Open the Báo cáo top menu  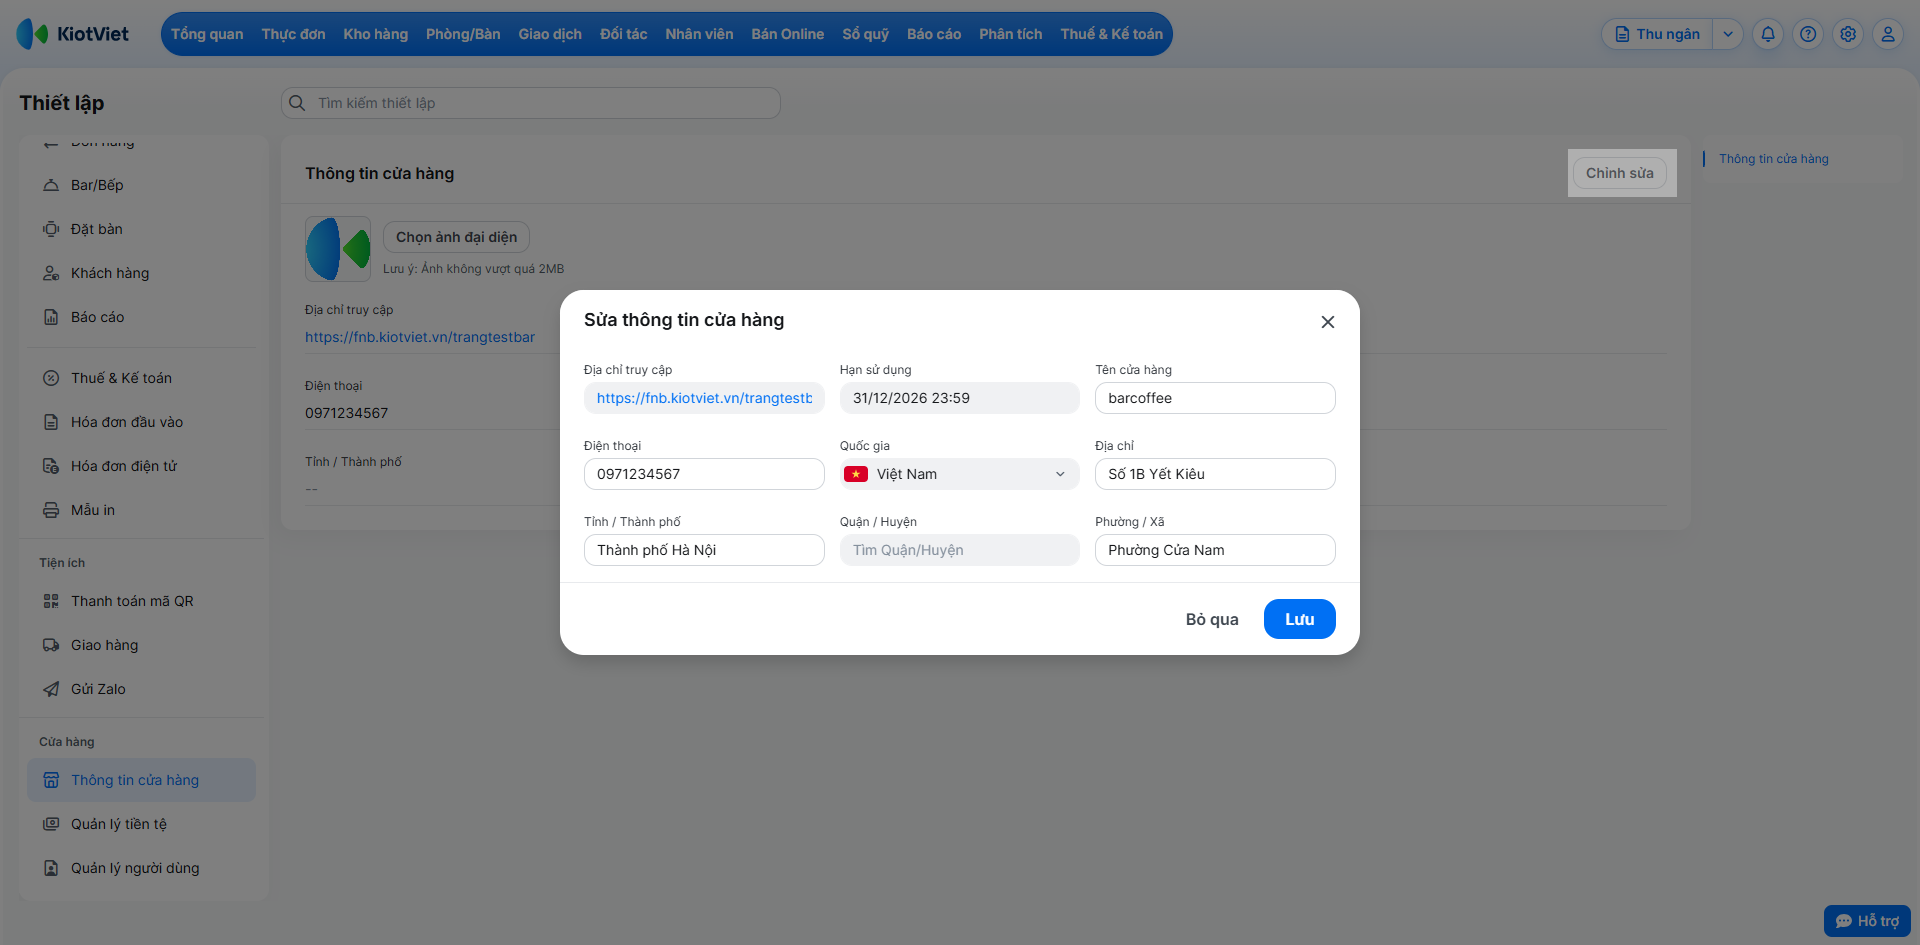[x=934, y=34]
